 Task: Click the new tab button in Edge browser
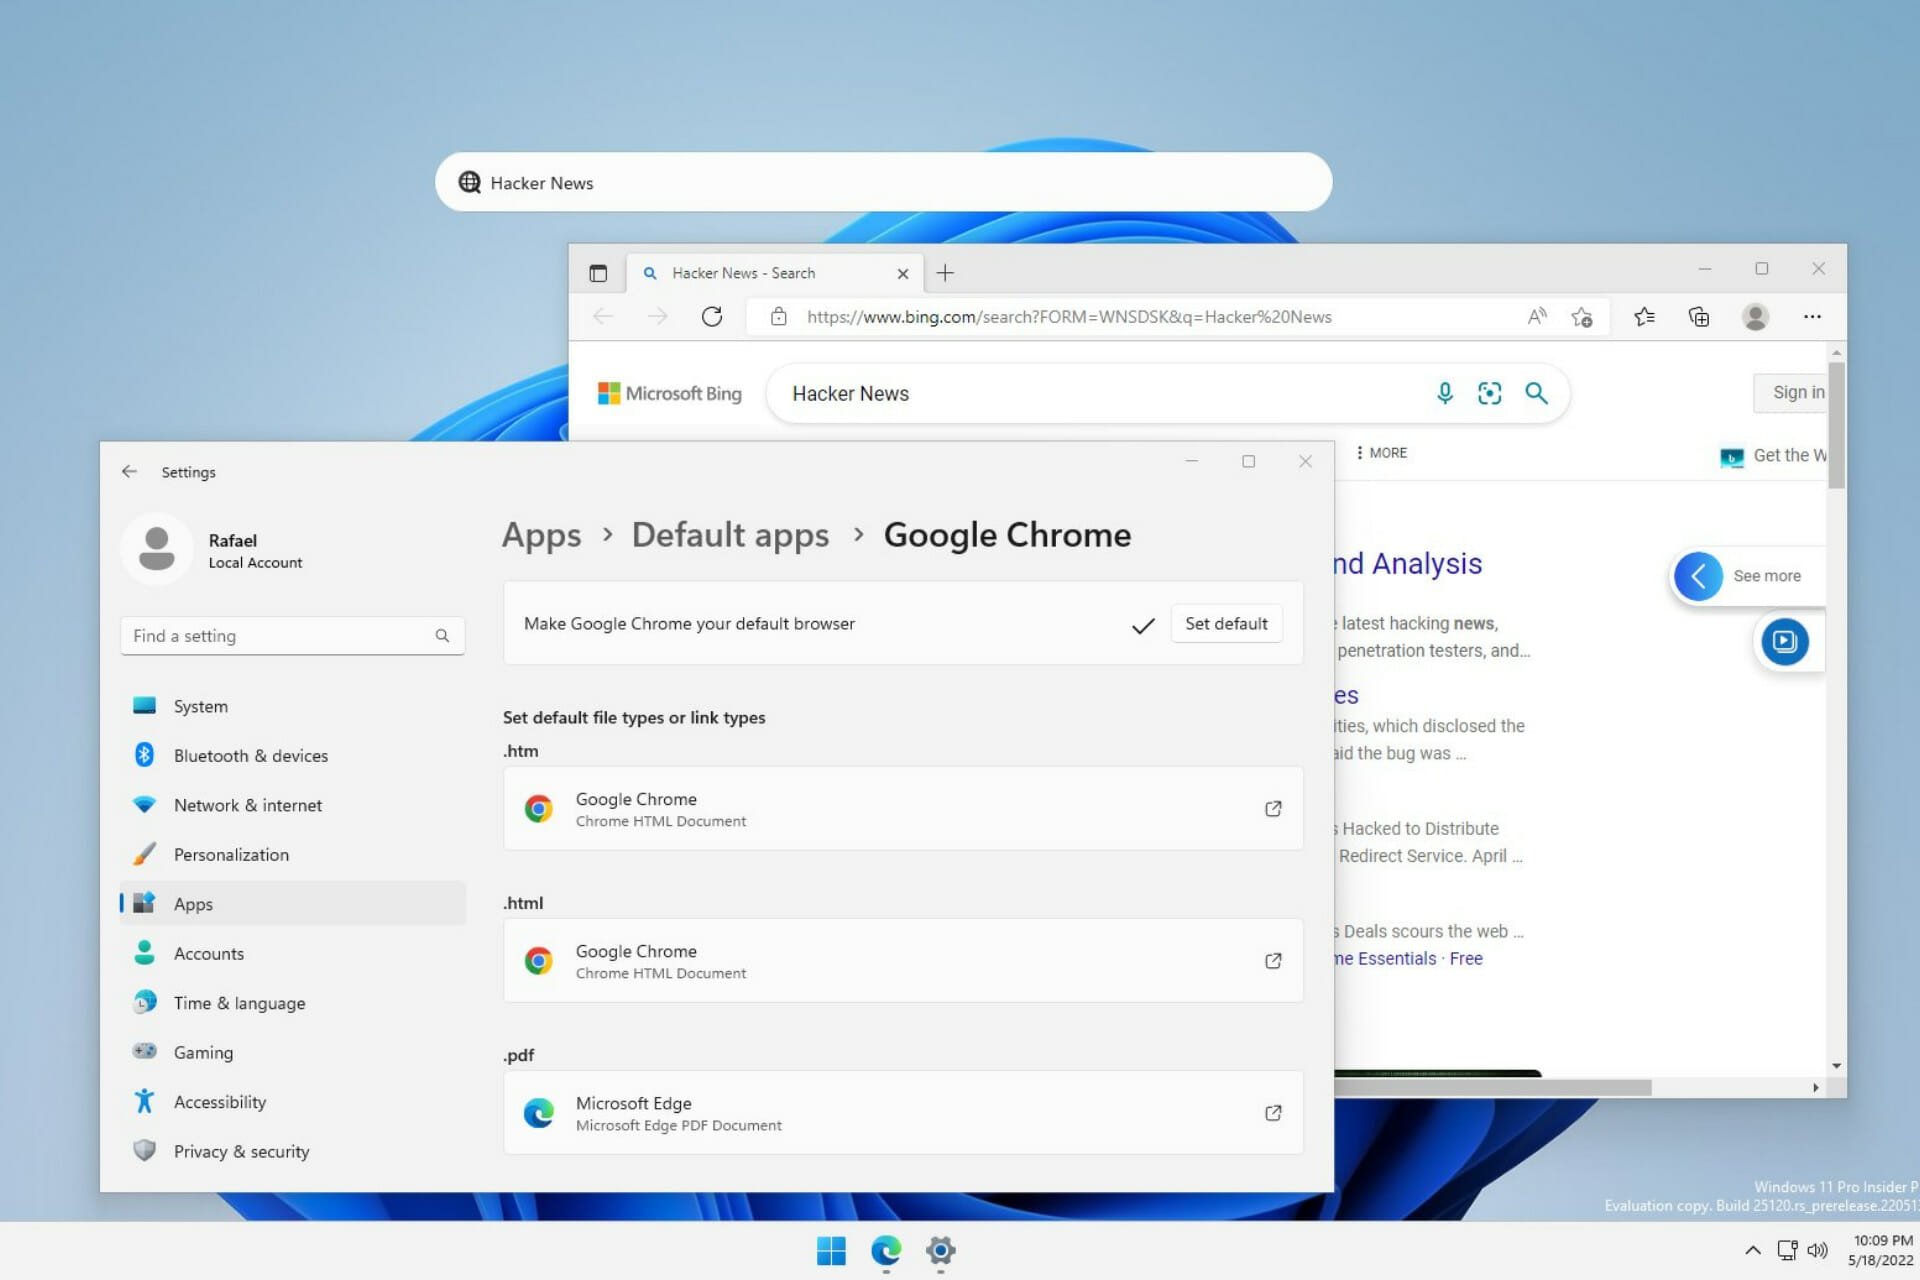(x=944, y=271)
